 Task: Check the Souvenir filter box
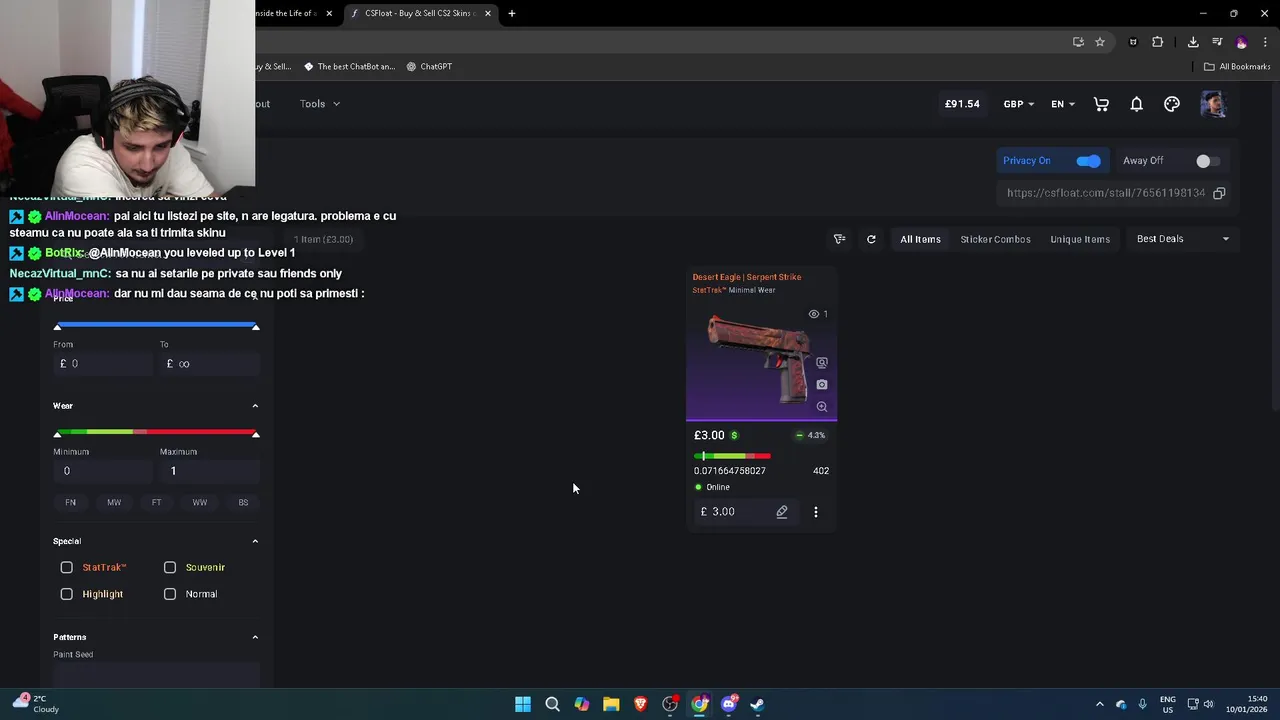pyautogui.click(x=170, y=567)
